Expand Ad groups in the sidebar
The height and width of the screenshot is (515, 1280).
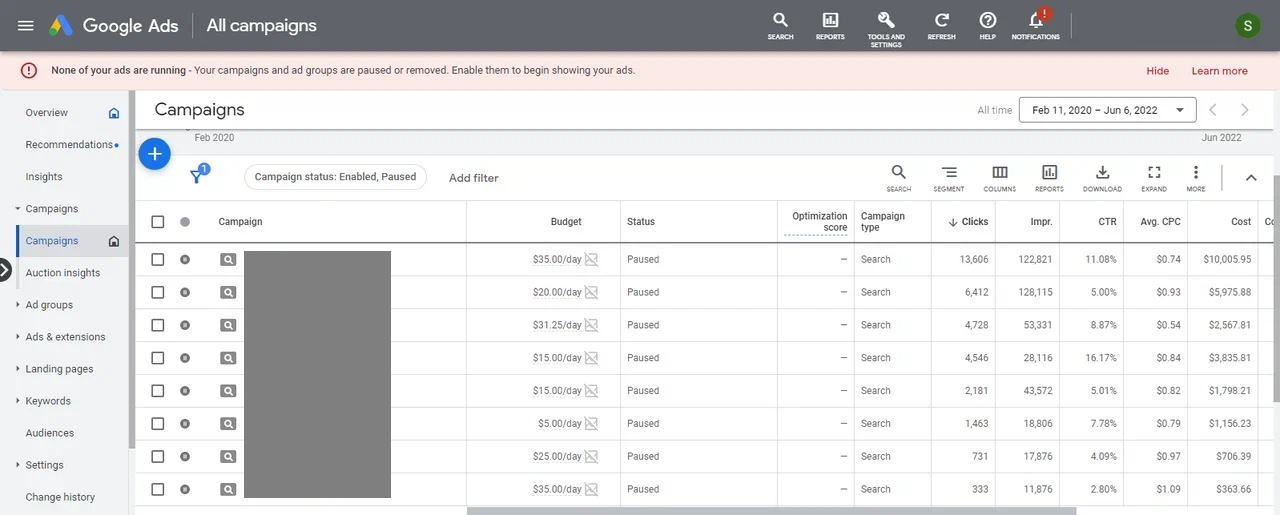pyautogui.click(x=49, y=305)
